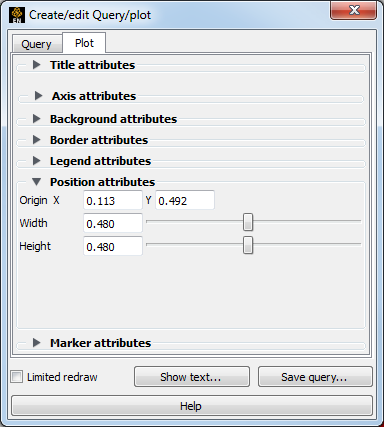Click the Height slider handle
This screenshot has height=427, width=384.
[x=248, y=245]
